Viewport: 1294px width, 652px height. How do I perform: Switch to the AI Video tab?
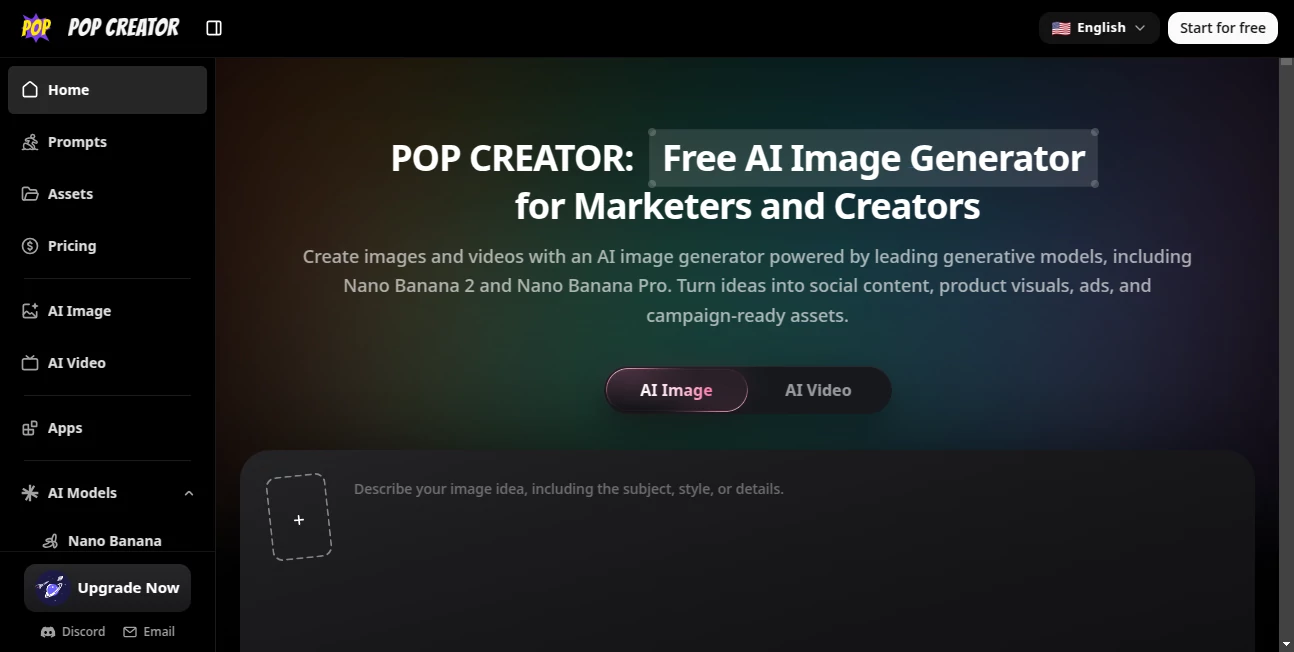pos(818,390)
